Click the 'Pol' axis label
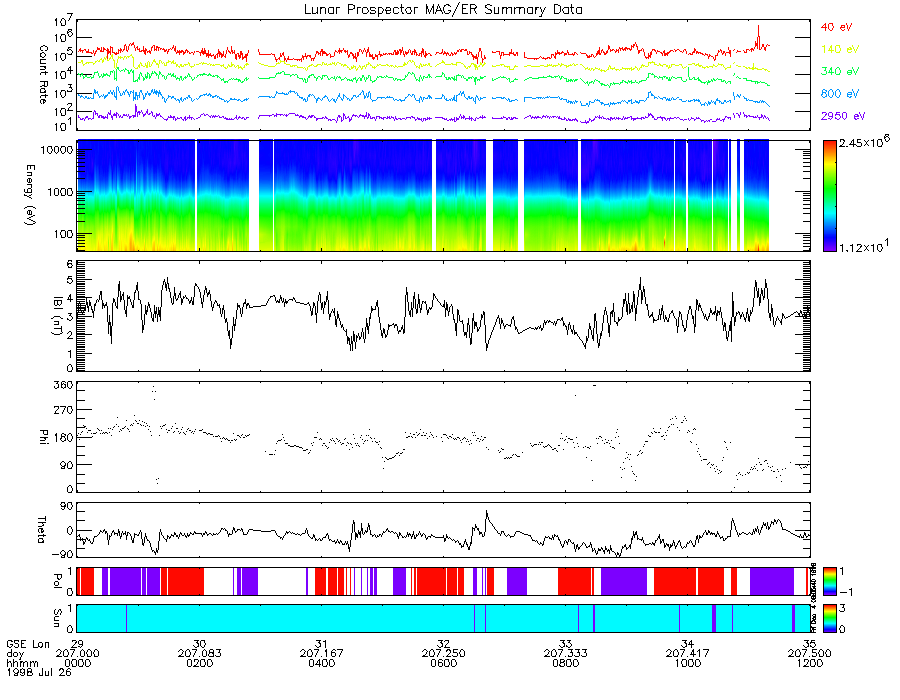900x700 pixels. pyautogui.click(x=57, y=581)
